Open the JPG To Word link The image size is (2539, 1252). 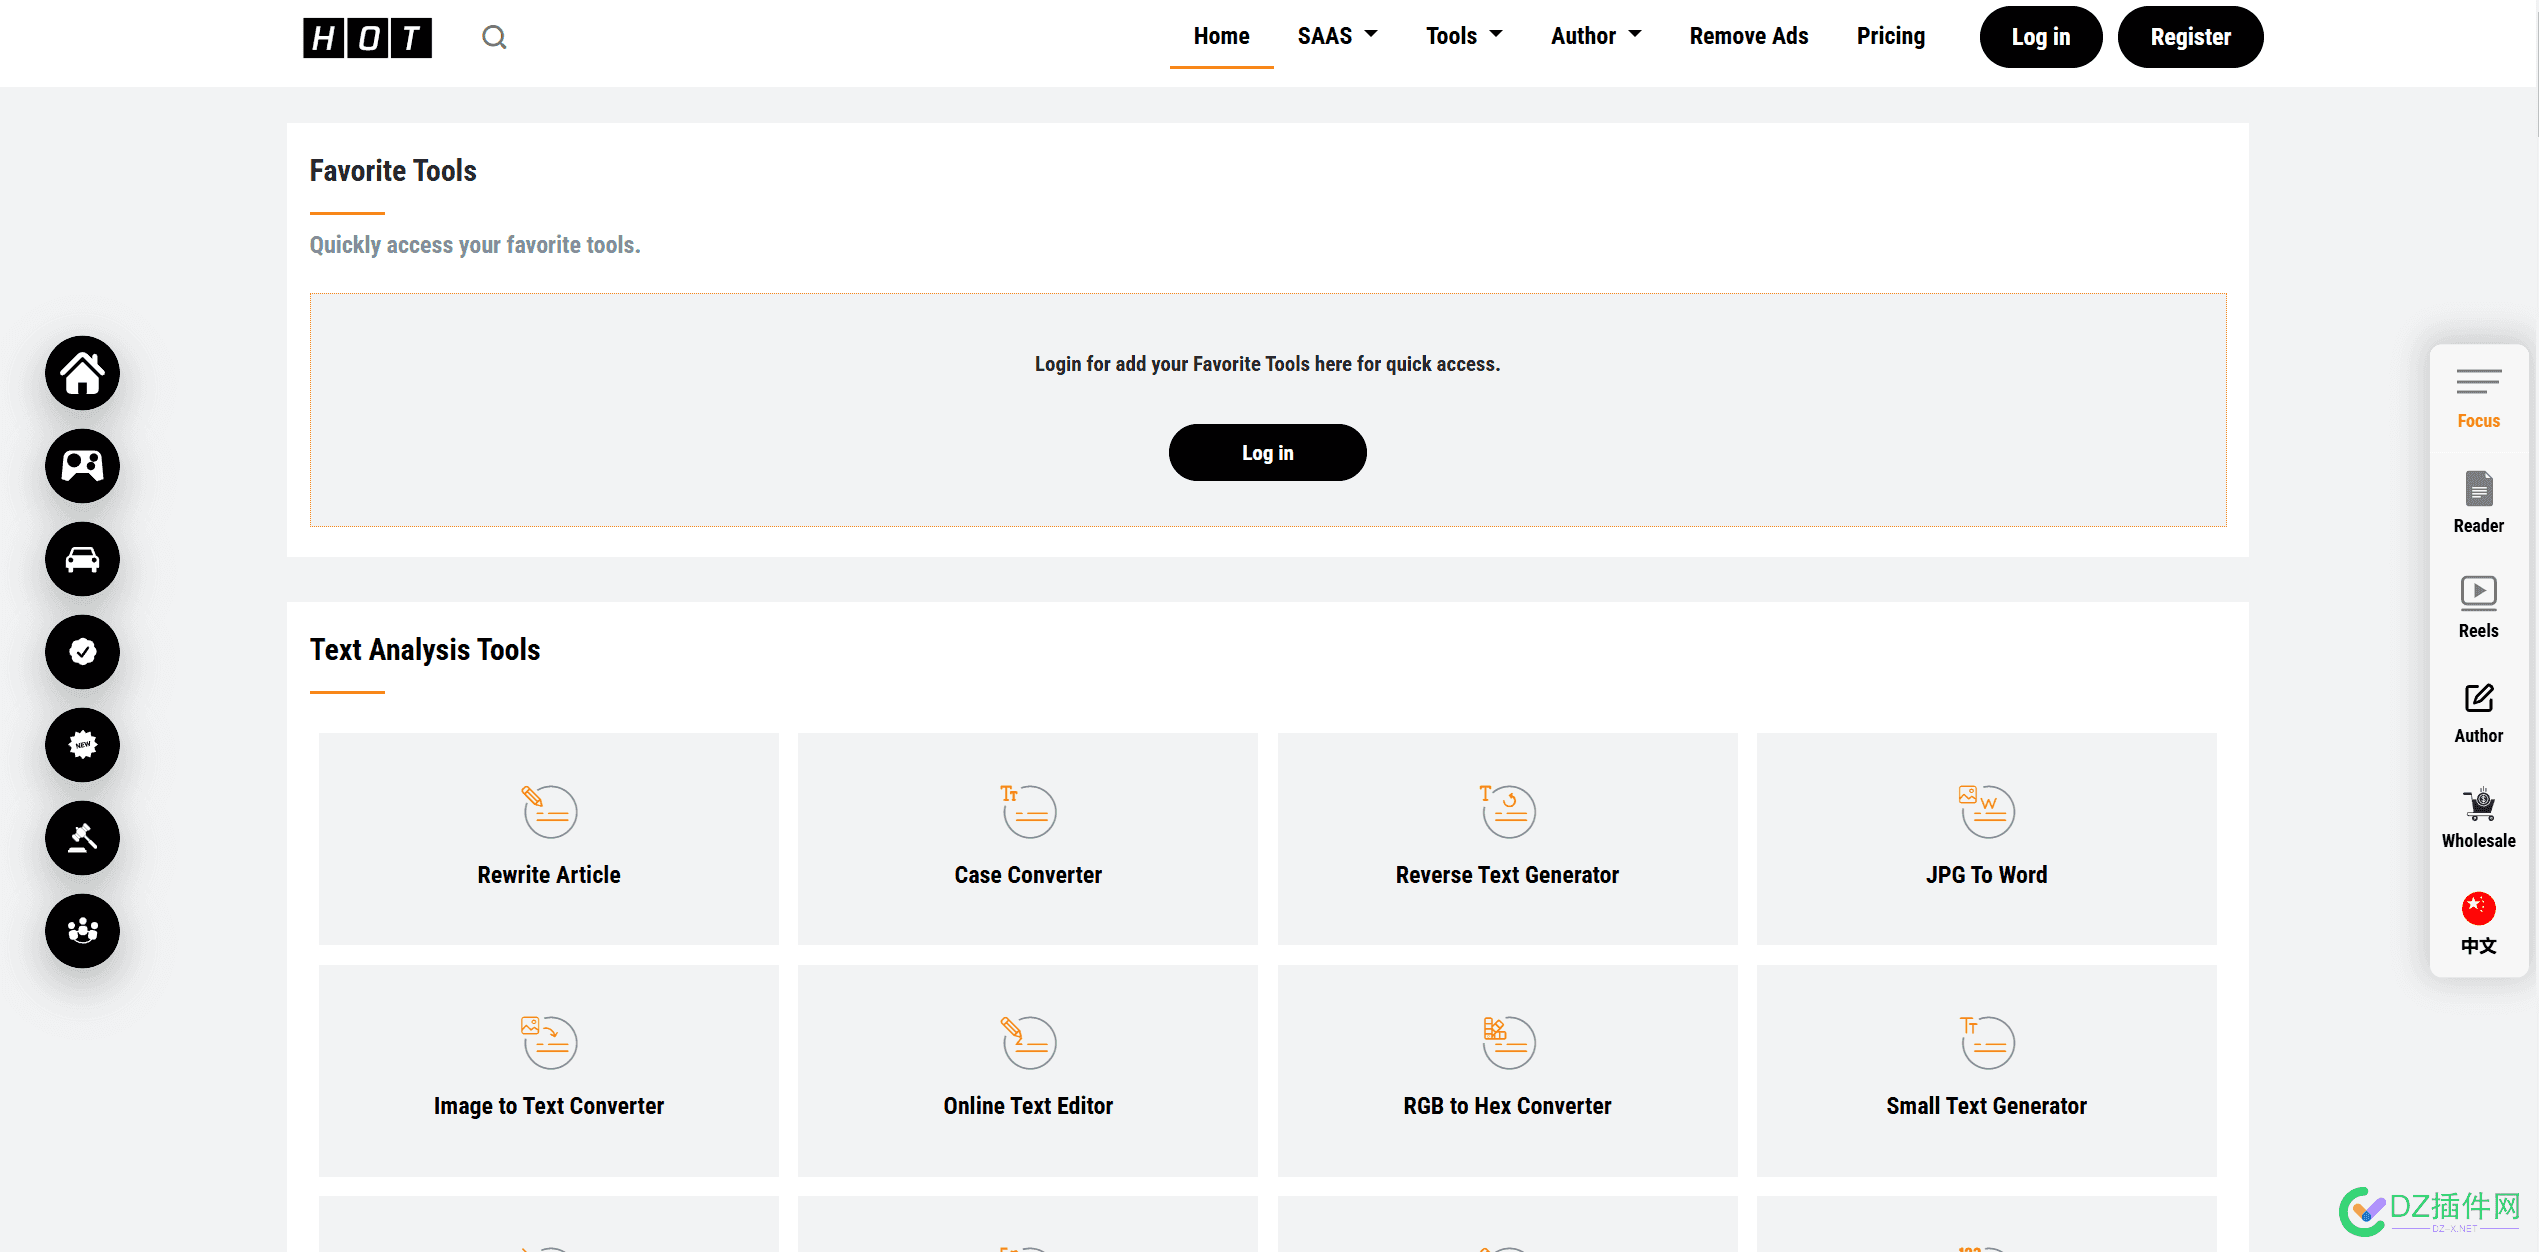1986,875
